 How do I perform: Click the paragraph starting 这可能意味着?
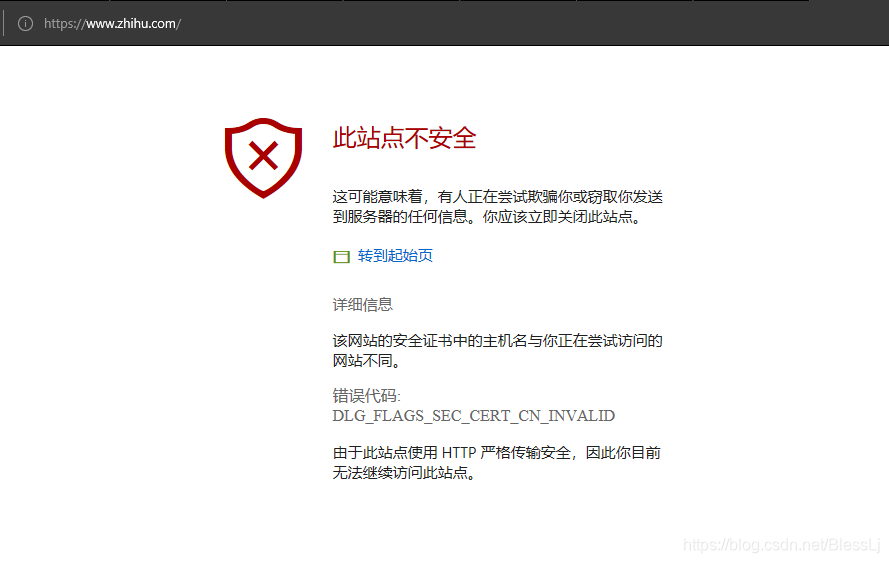click(x=497, y=206)
